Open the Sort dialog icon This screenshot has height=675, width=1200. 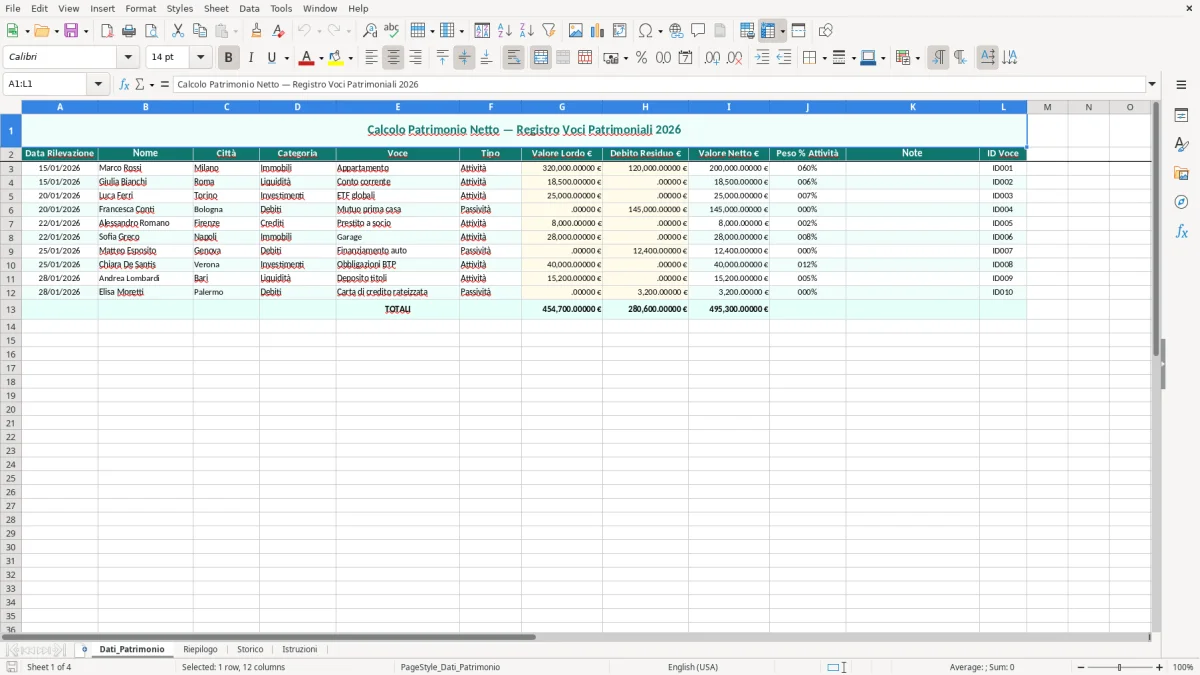click(482, 31)
